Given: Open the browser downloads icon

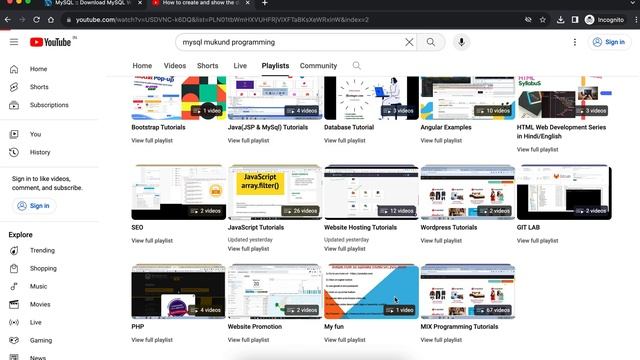Looking at the screenshot, I should click(x=560, y=20).
